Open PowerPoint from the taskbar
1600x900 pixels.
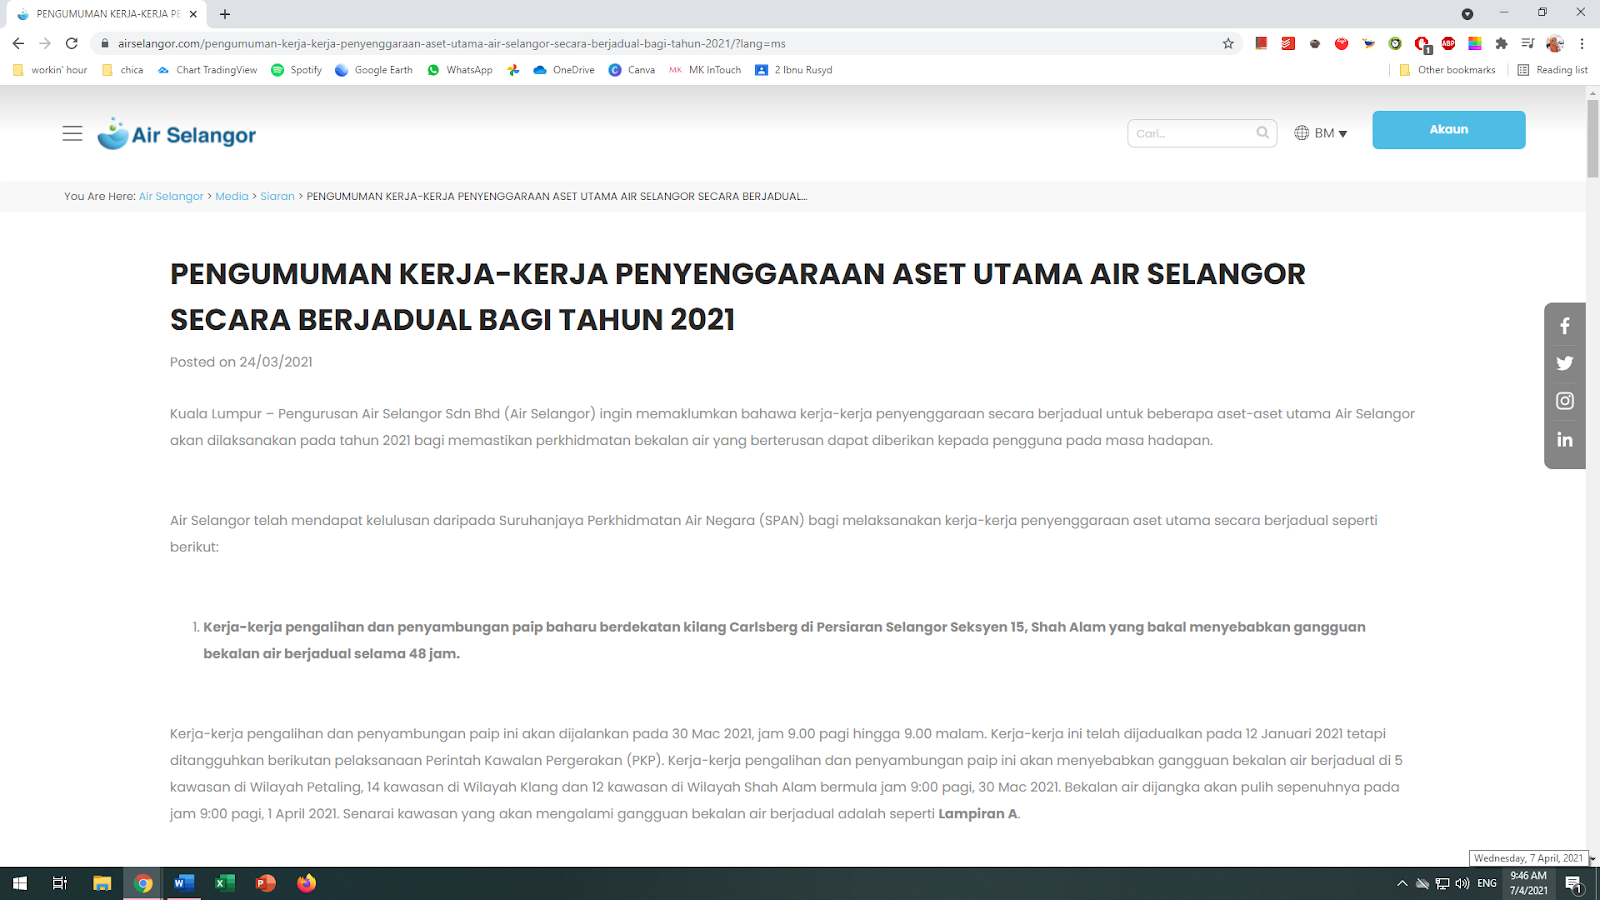pos(265,883)
